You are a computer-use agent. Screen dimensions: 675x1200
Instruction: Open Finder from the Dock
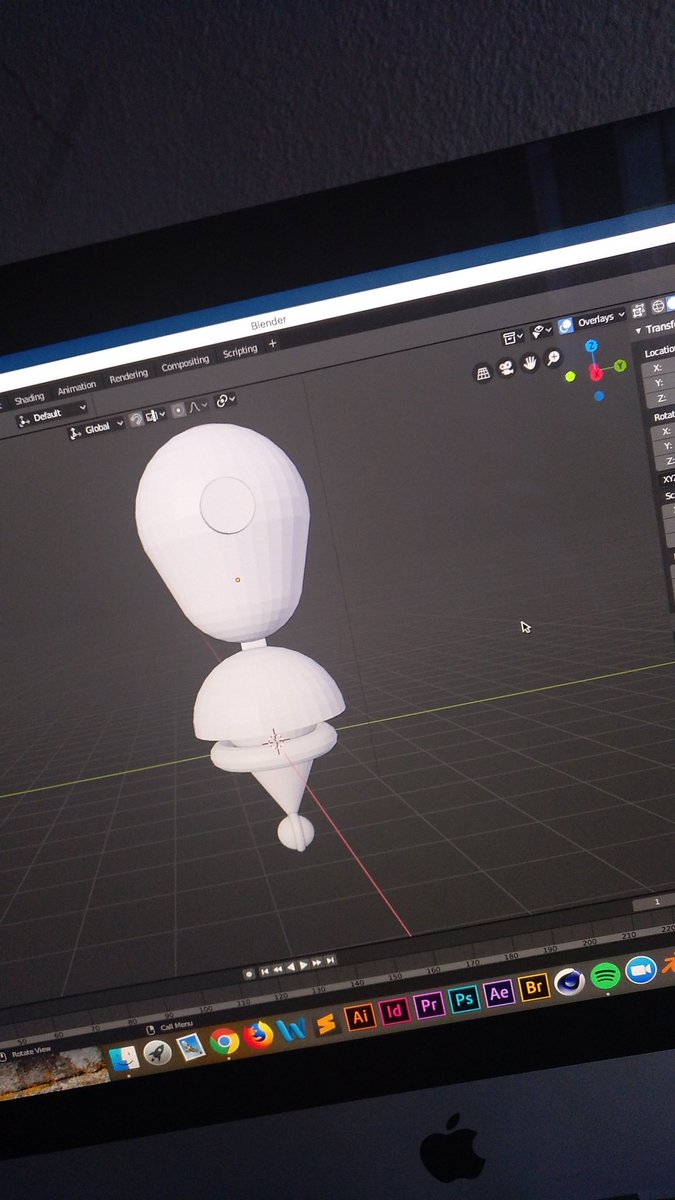(x=124, y=1058)
